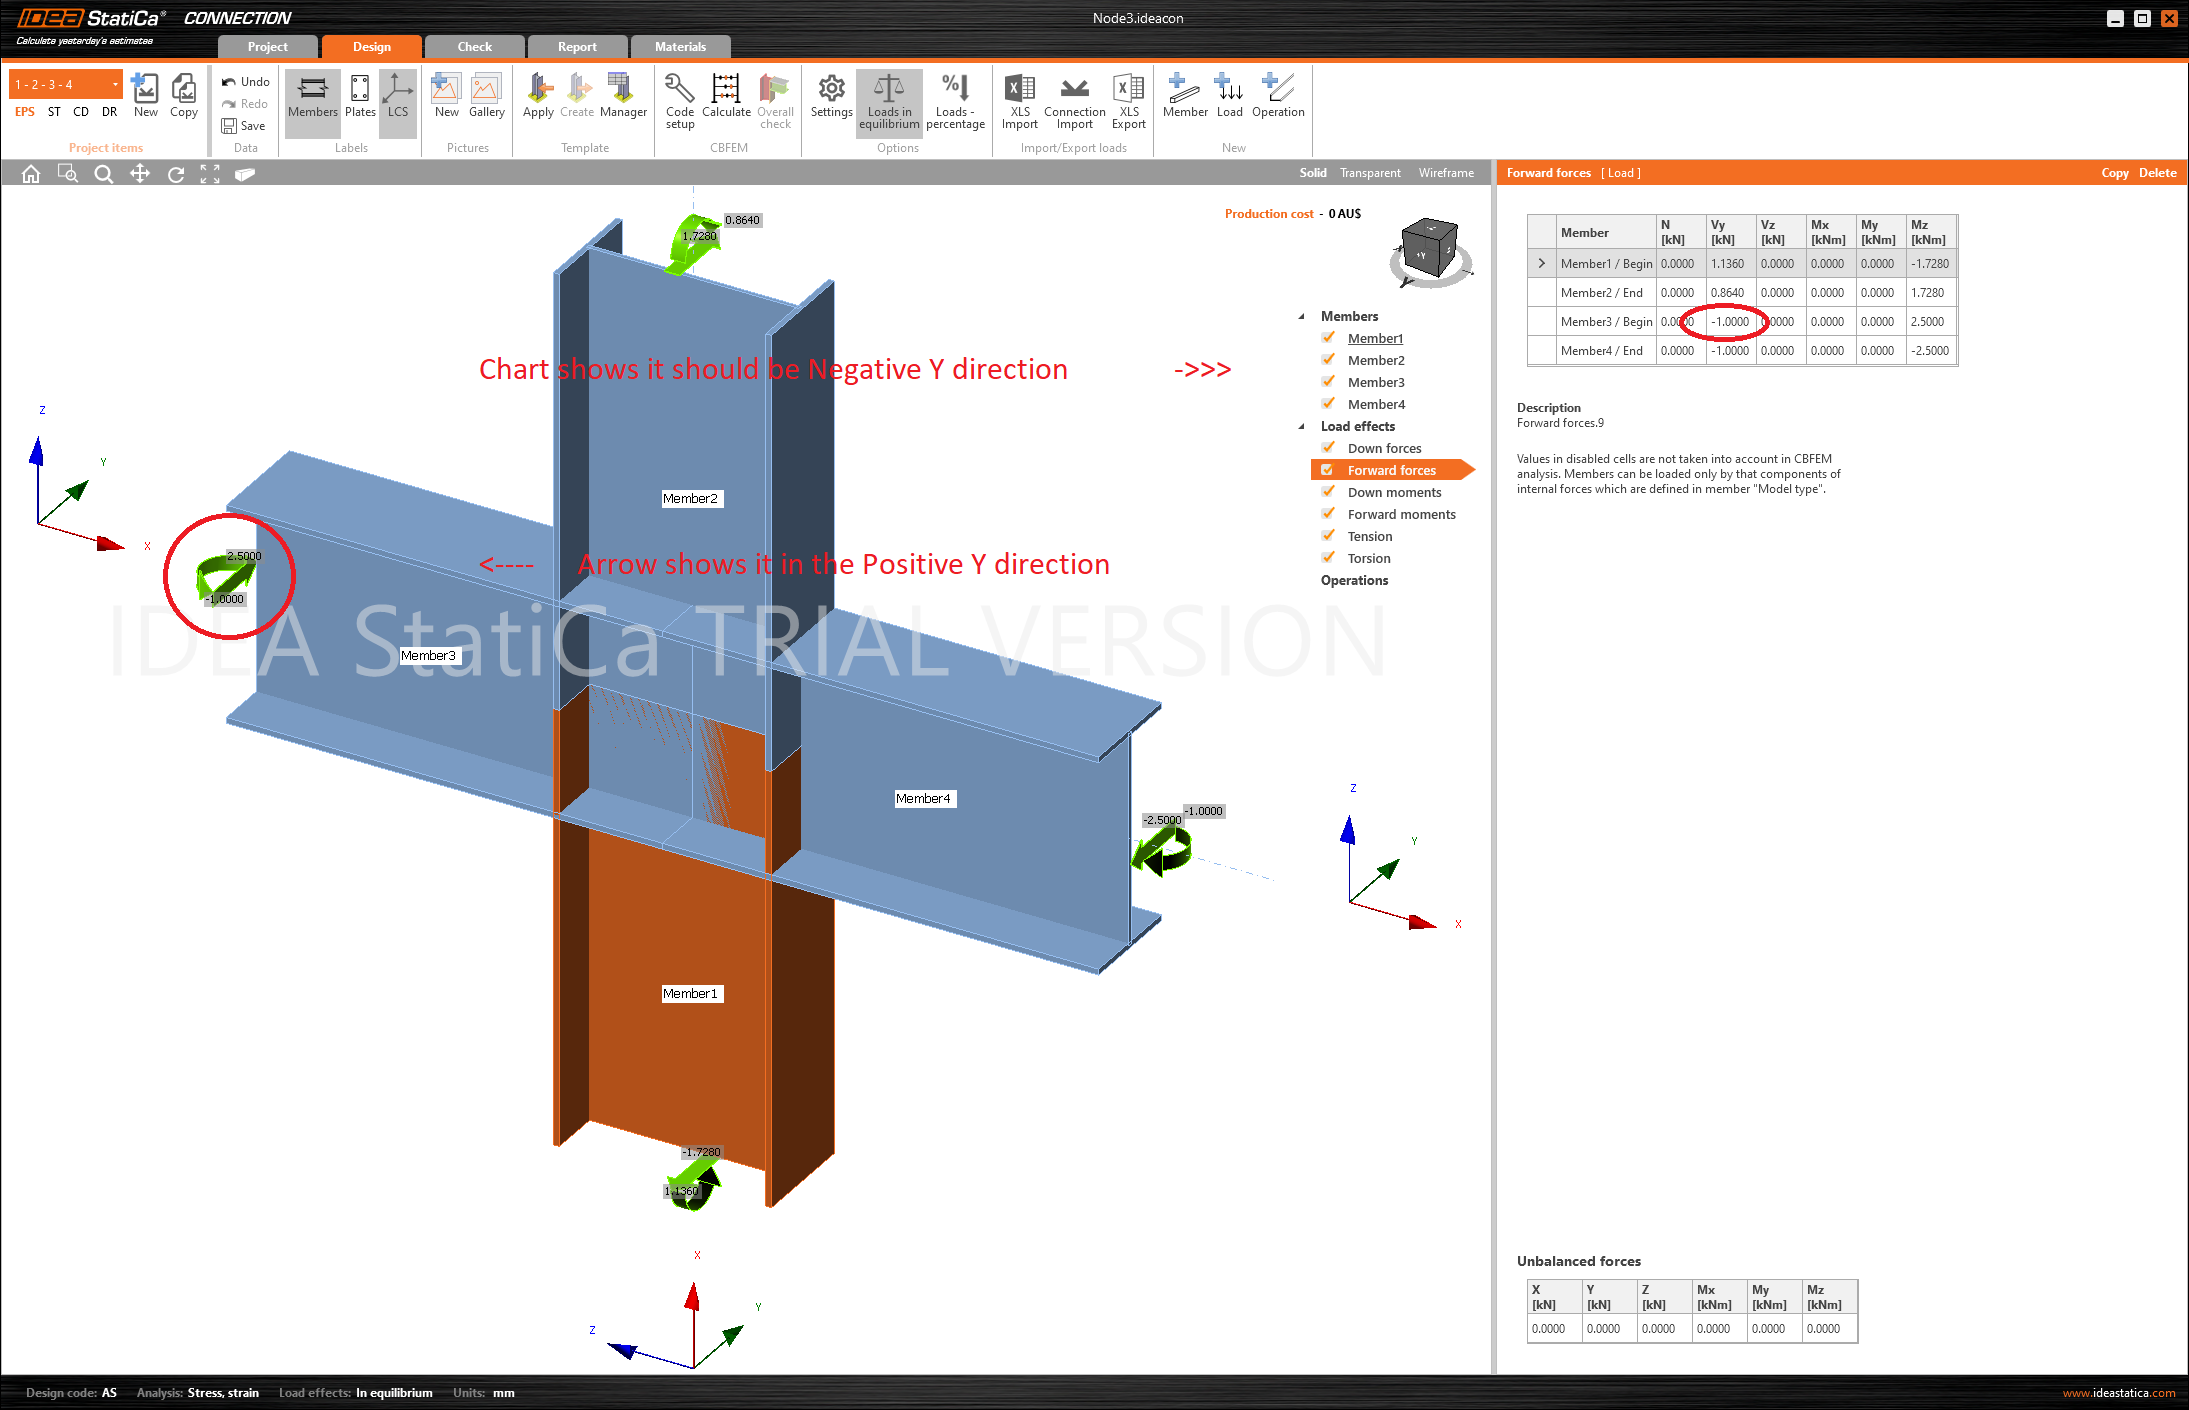Select the ST project item type

[x=54, y=112]
